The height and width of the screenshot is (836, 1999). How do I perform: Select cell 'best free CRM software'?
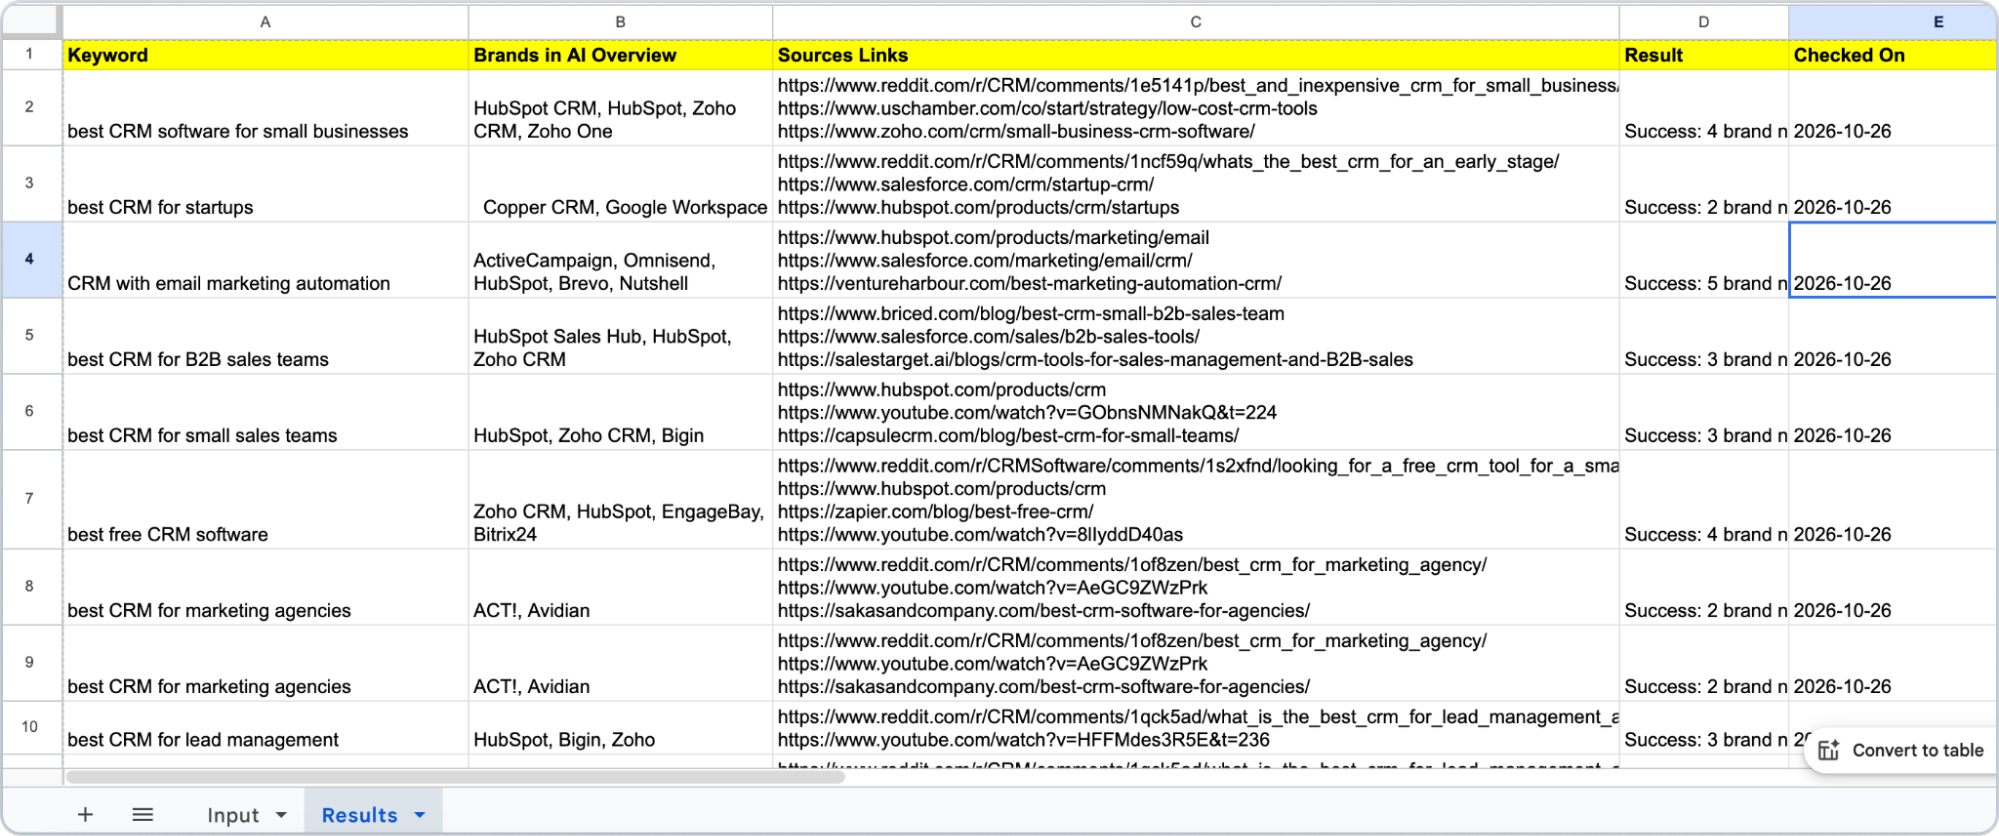[265, 500]
